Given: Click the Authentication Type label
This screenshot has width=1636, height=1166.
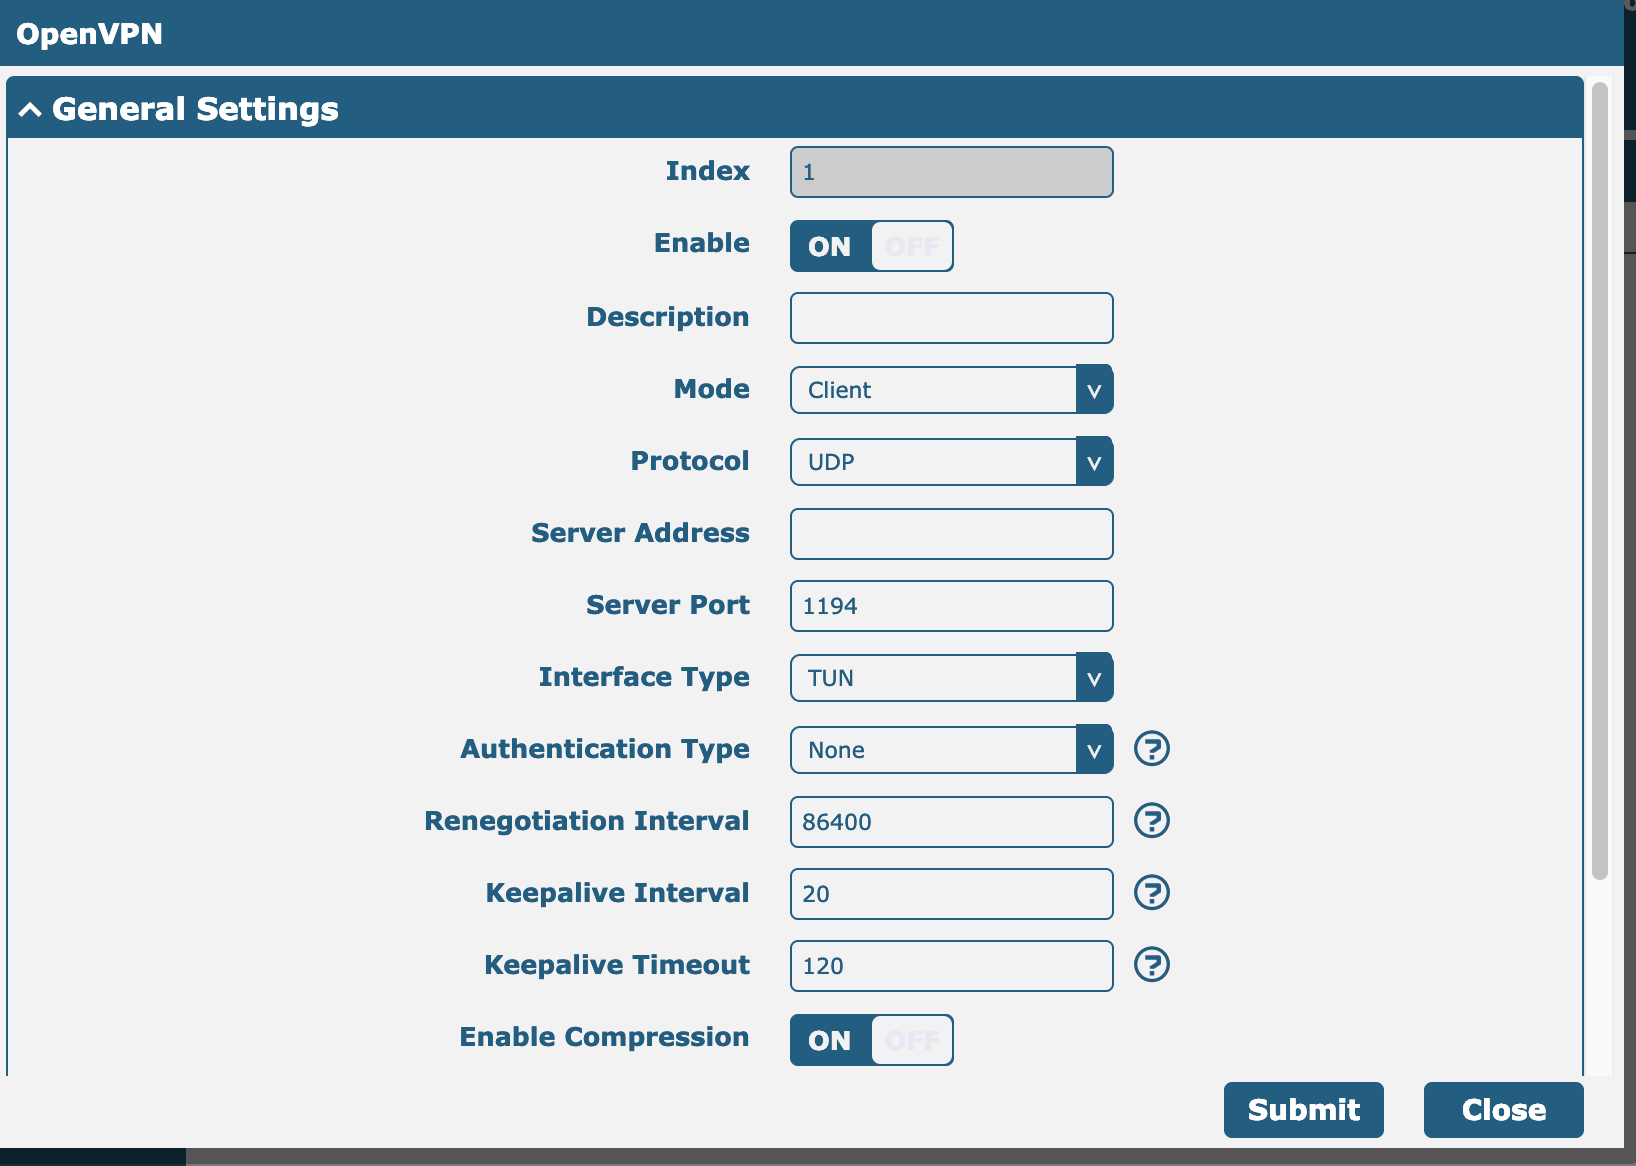Looking at the screenshot, I should point(605,749).
